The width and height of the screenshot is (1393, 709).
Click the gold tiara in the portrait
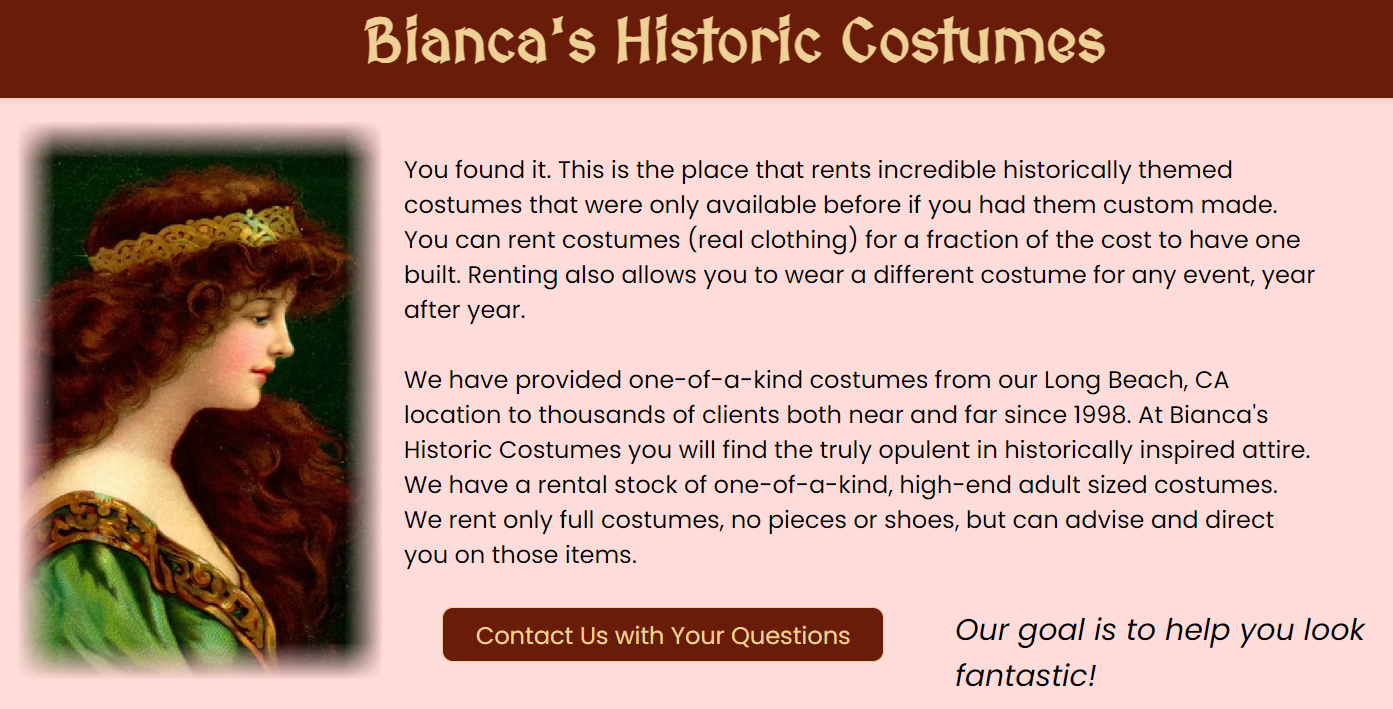click(x=193, y=237)
